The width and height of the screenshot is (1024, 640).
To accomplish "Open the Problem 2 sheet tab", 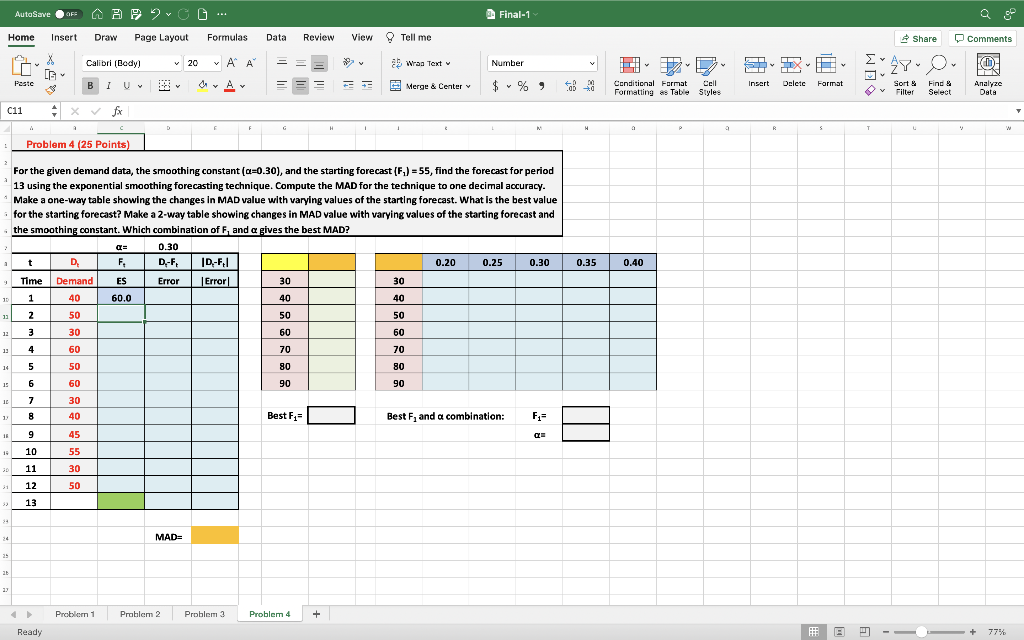I will pyautogui.click(x=139, y=614).
